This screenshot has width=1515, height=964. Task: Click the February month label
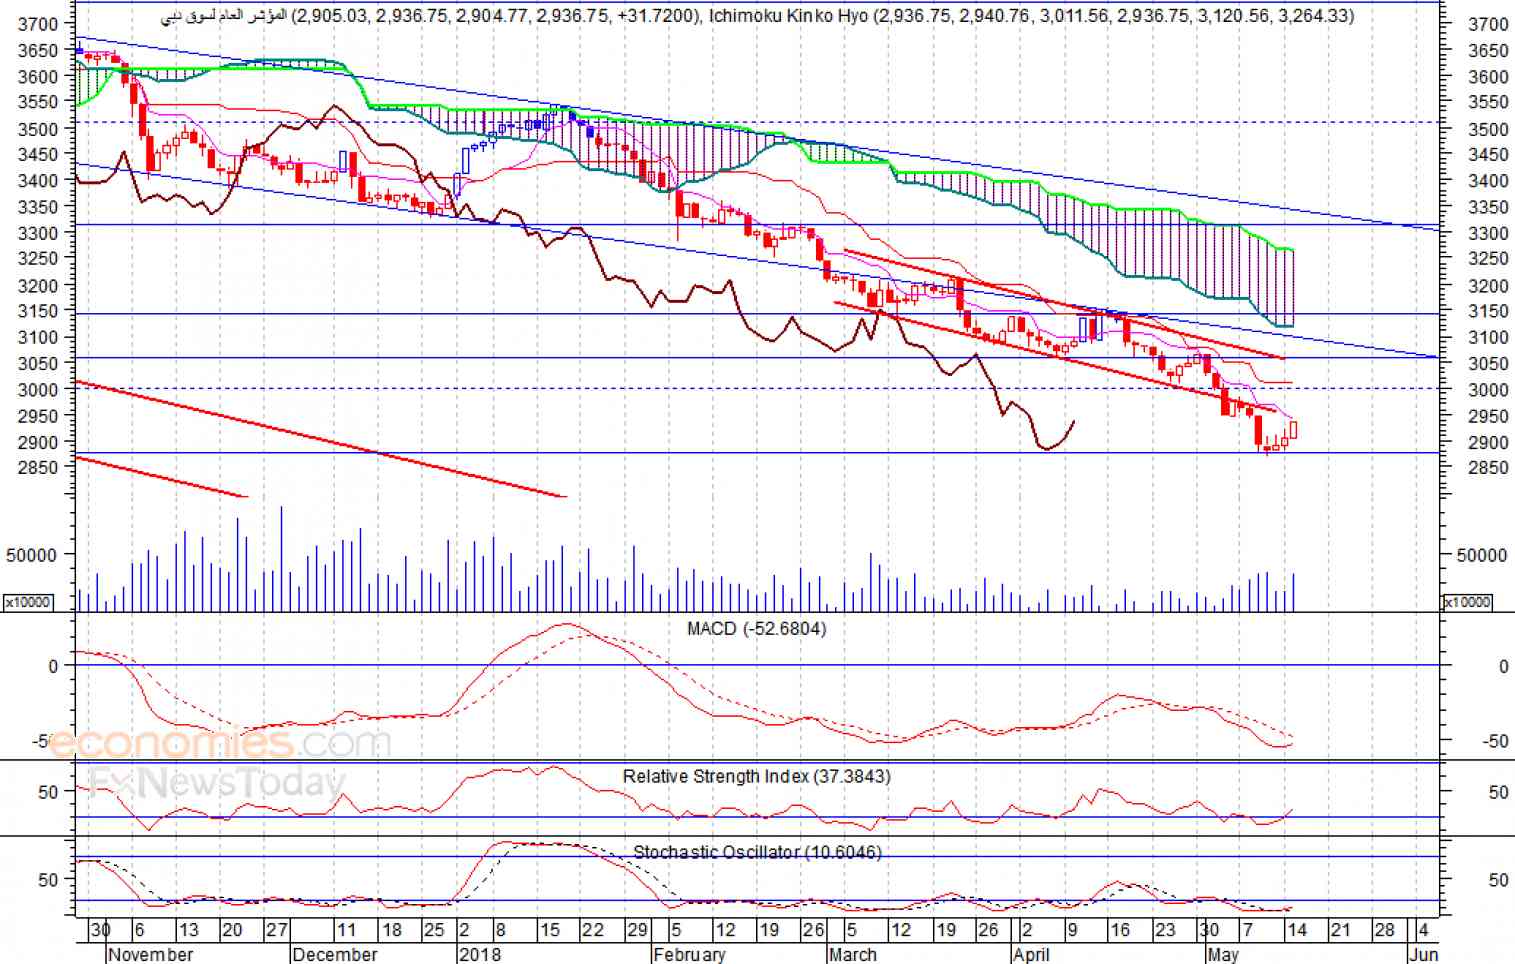[689, 954]
